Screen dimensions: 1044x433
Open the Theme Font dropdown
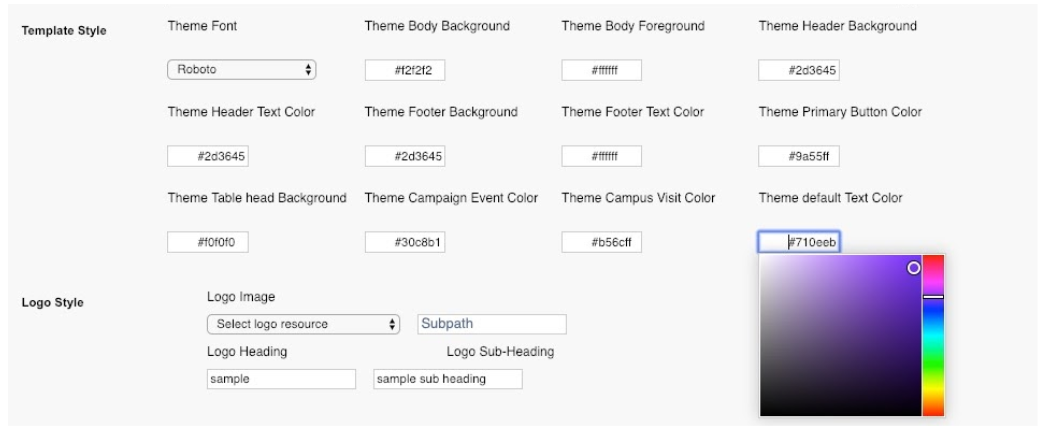click(241, 70)
